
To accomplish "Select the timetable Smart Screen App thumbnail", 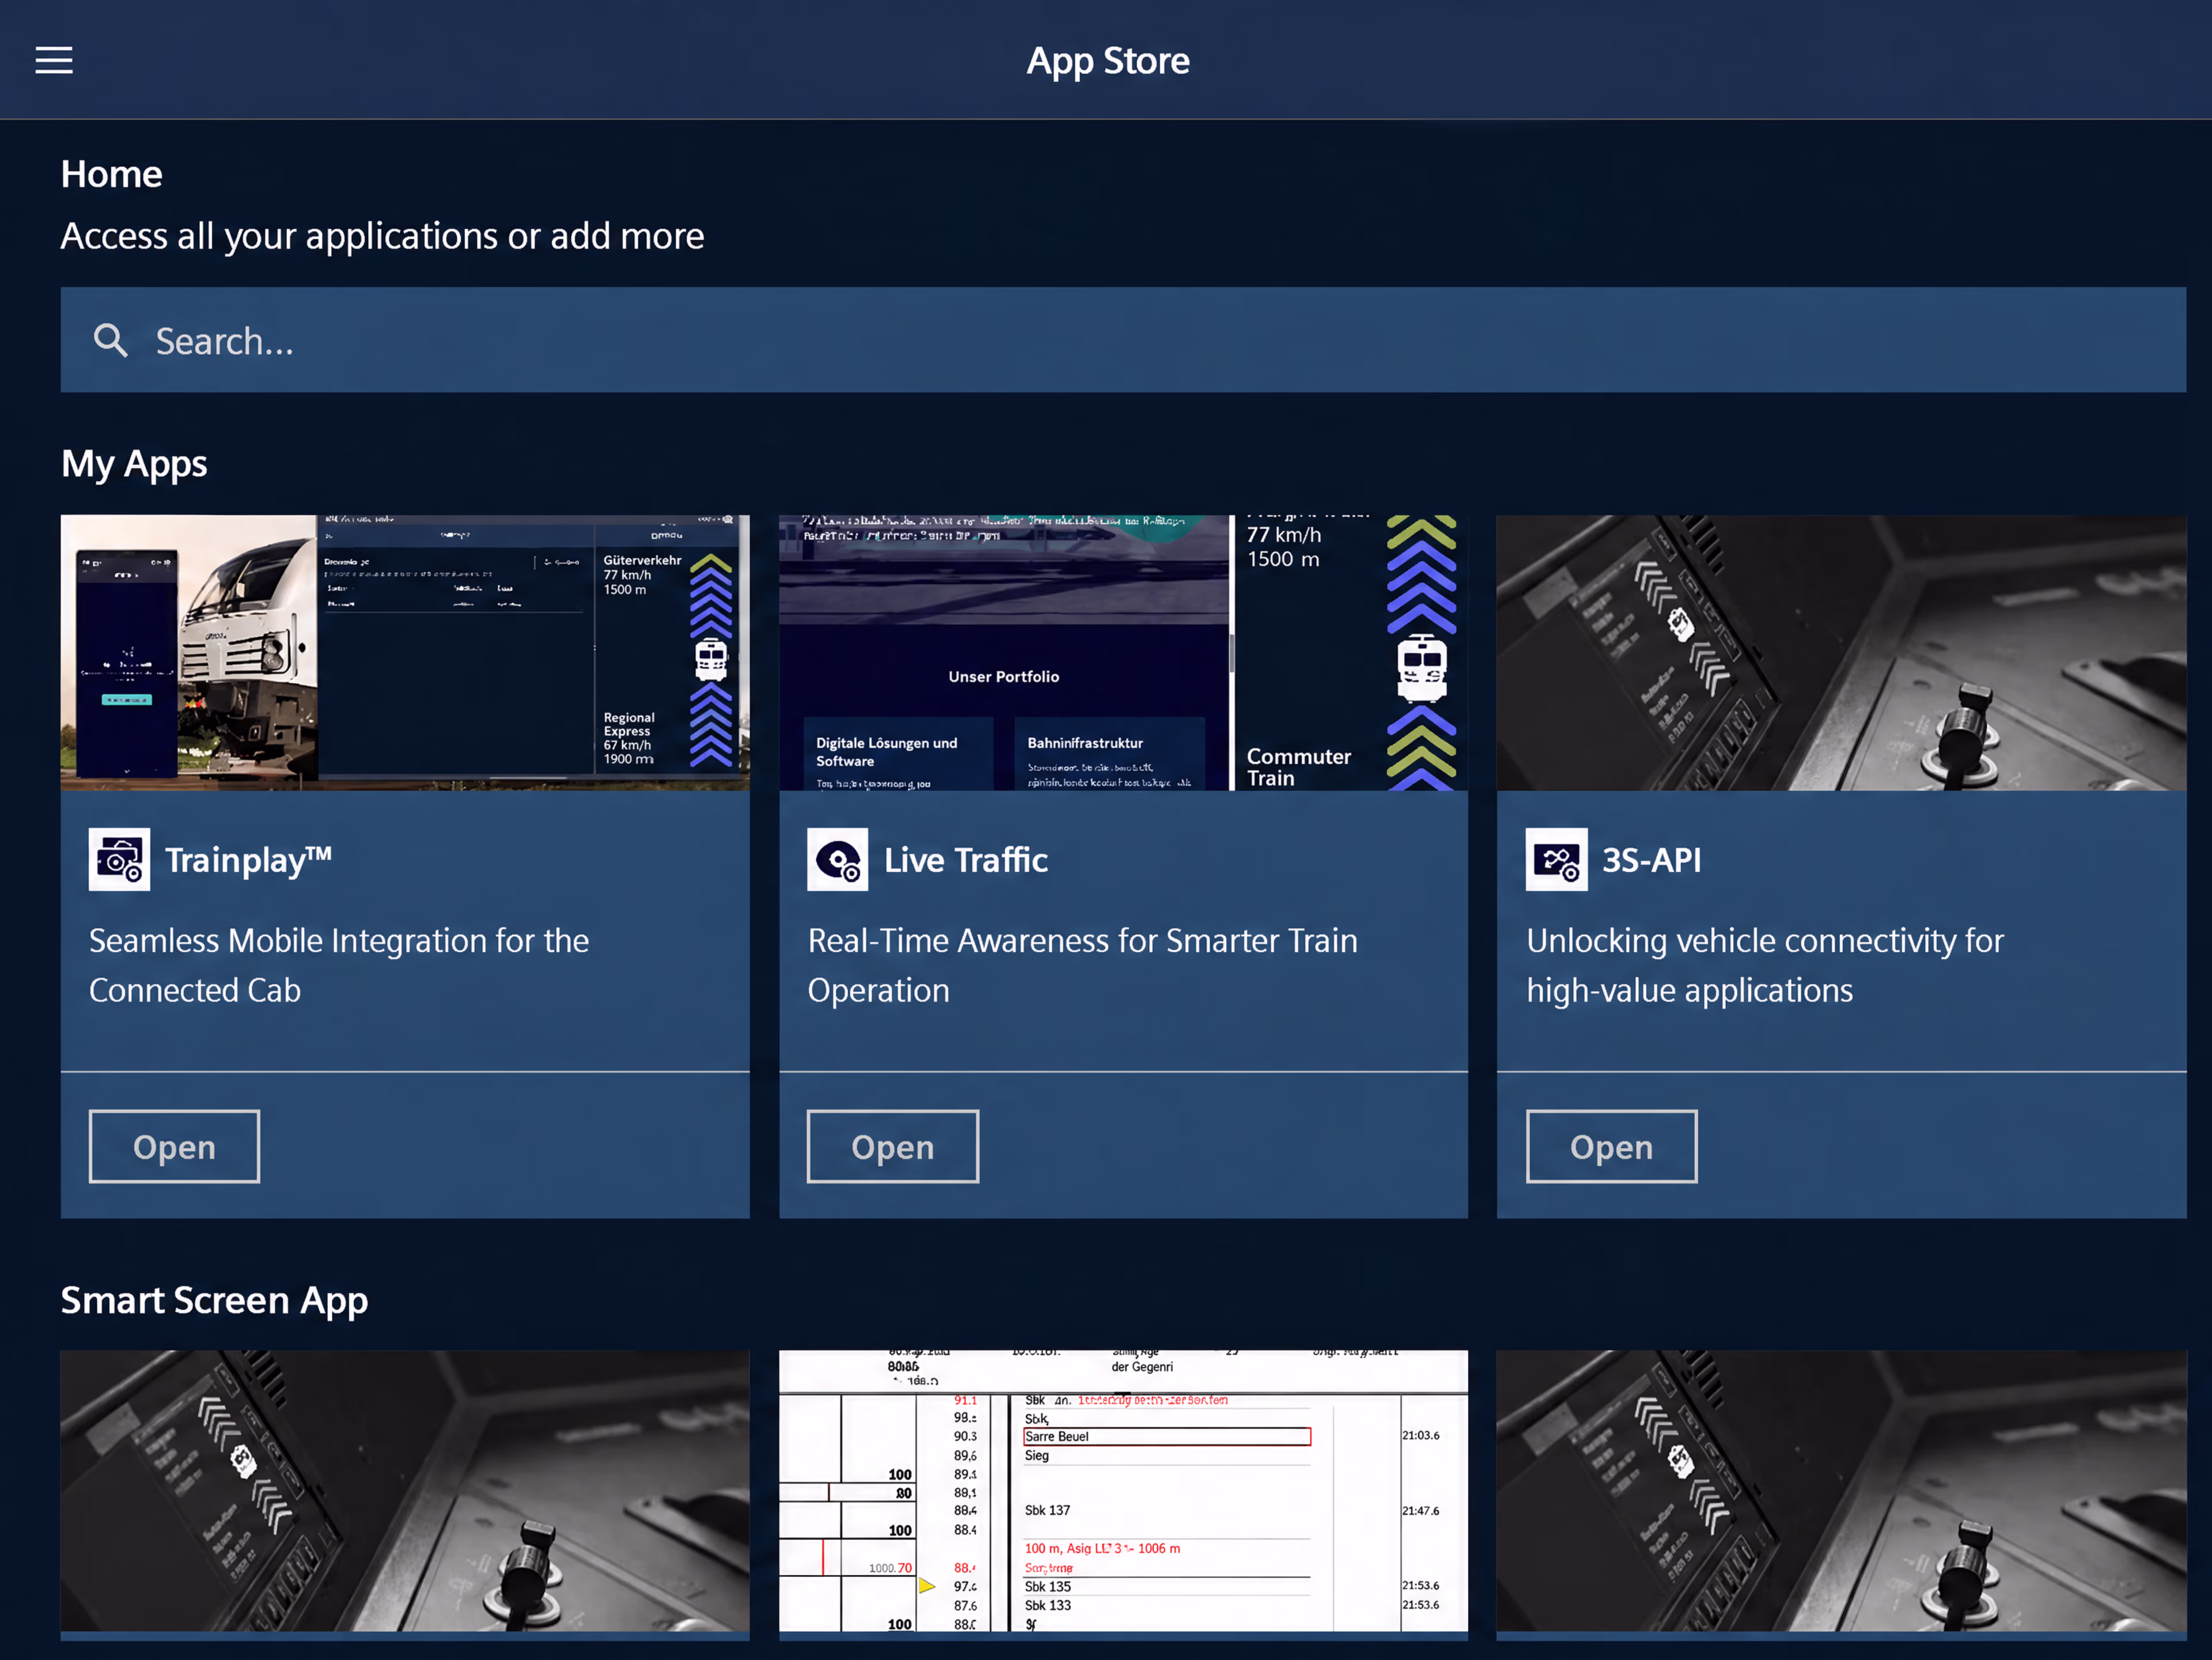I will point(1123,1491).
